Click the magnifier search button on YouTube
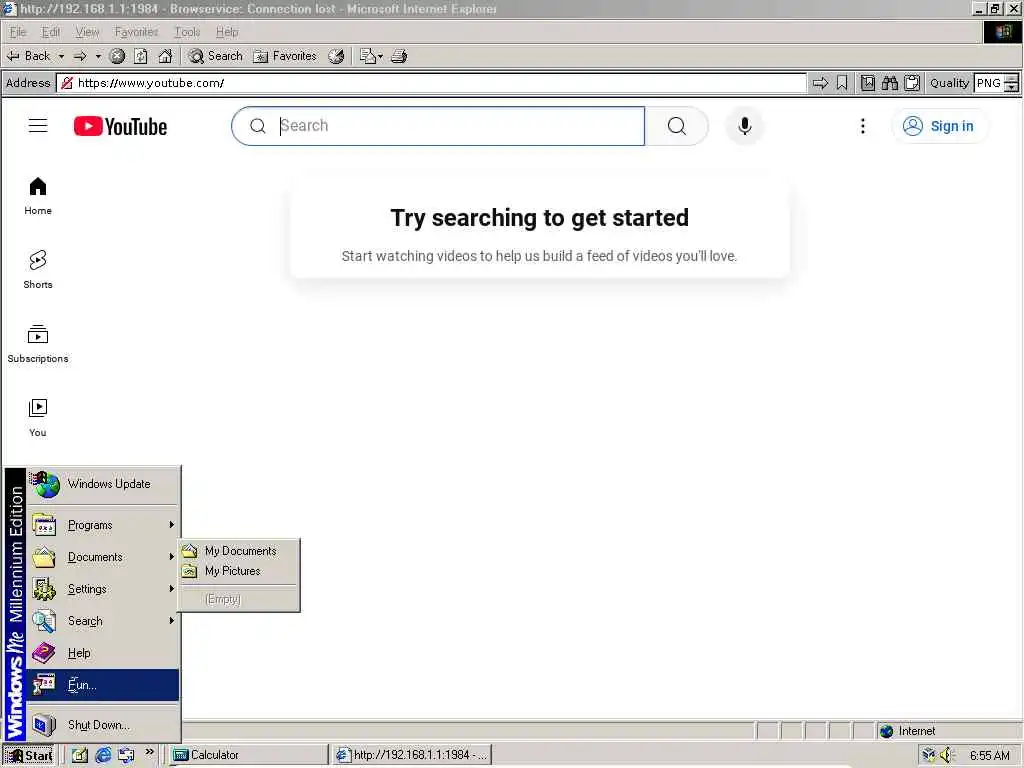Image resolution: width=1024 pixels, height=768 pixels. [677, 126]
